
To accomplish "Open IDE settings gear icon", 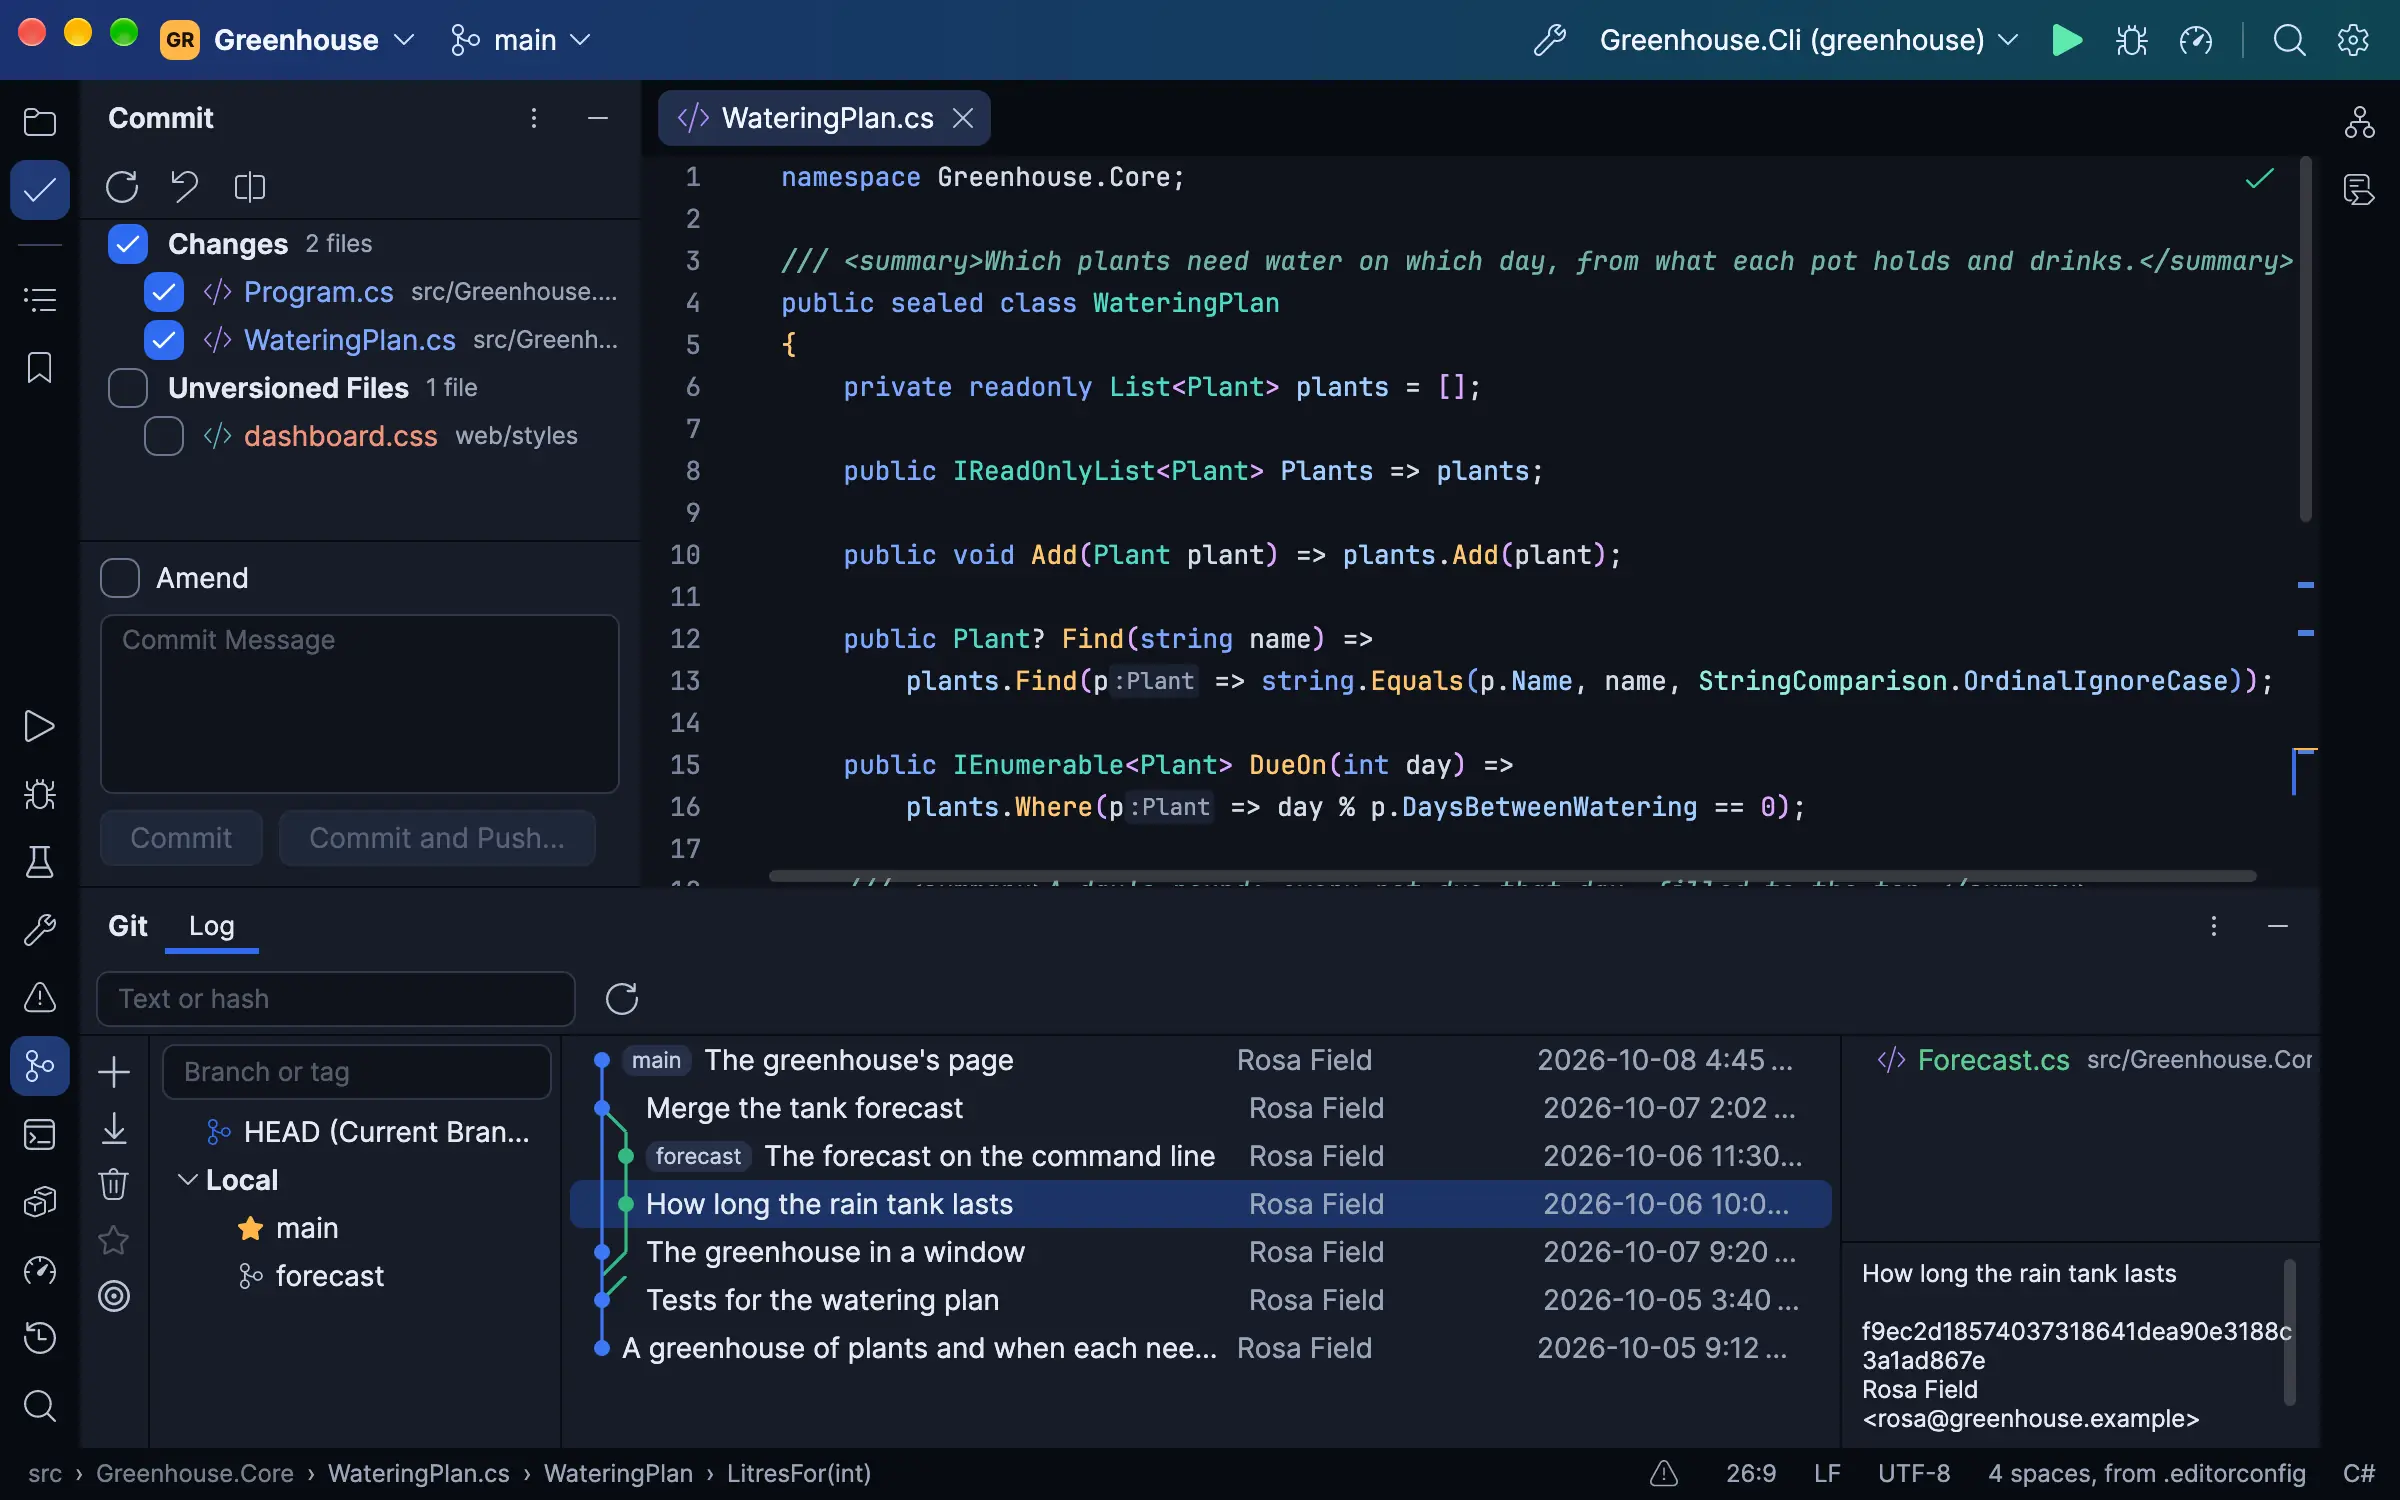I will pyautogui.click(x=2353, y=40).
